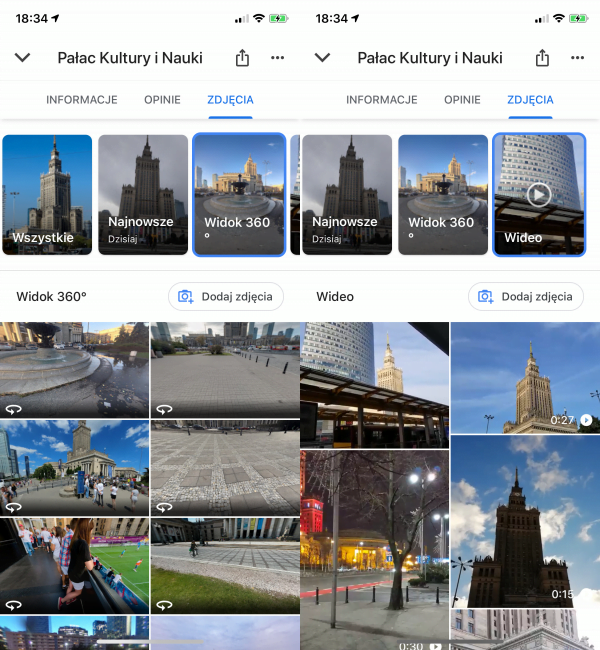Tap the 360 icon on the bollards plaza photo

[164, 410]
